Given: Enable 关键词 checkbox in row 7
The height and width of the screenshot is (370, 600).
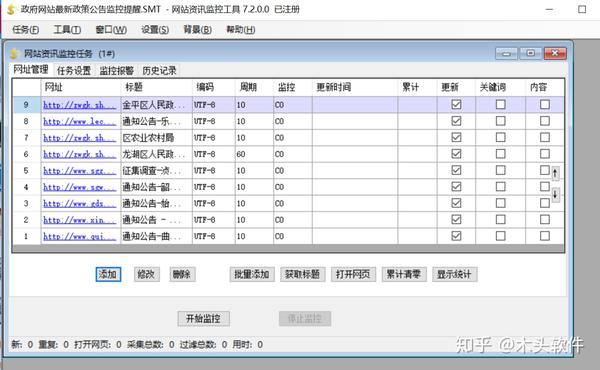Looking at the screenshot, I should pos(501,137).
